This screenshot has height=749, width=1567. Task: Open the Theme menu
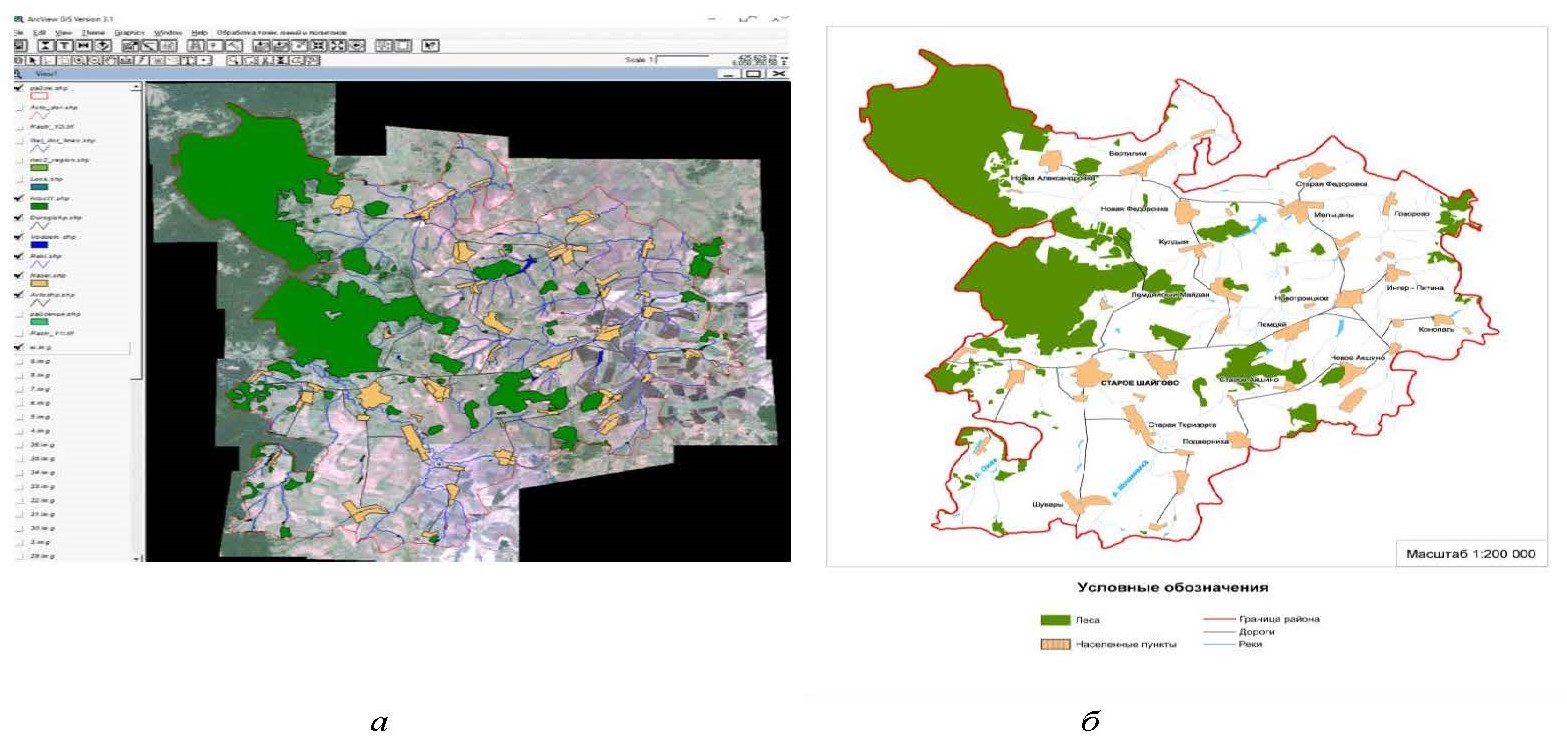[x=93, y=32]
